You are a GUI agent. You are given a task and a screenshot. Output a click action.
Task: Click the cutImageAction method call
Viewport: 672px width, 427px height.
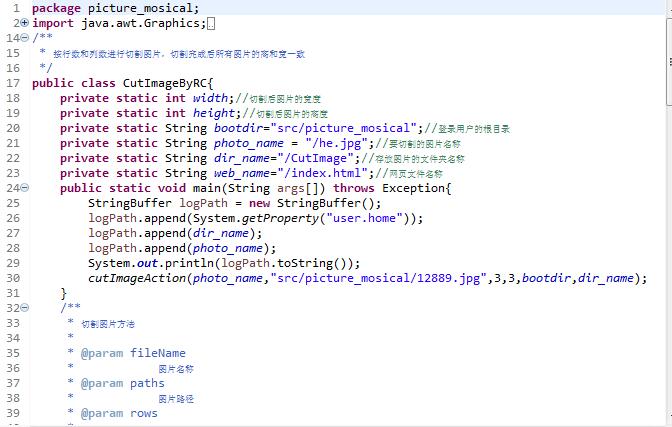(x=137, y=278)
